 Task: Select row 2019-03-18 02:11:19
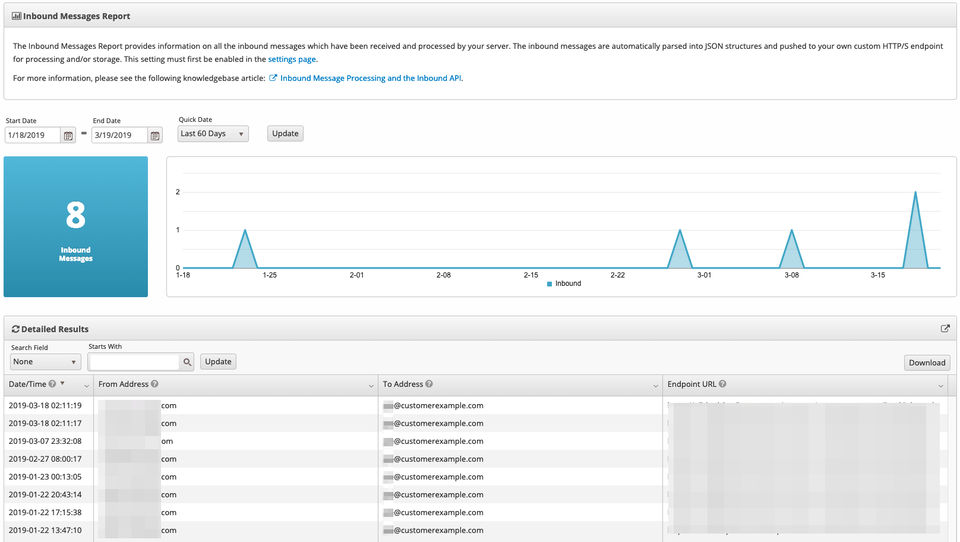point(476,405)
